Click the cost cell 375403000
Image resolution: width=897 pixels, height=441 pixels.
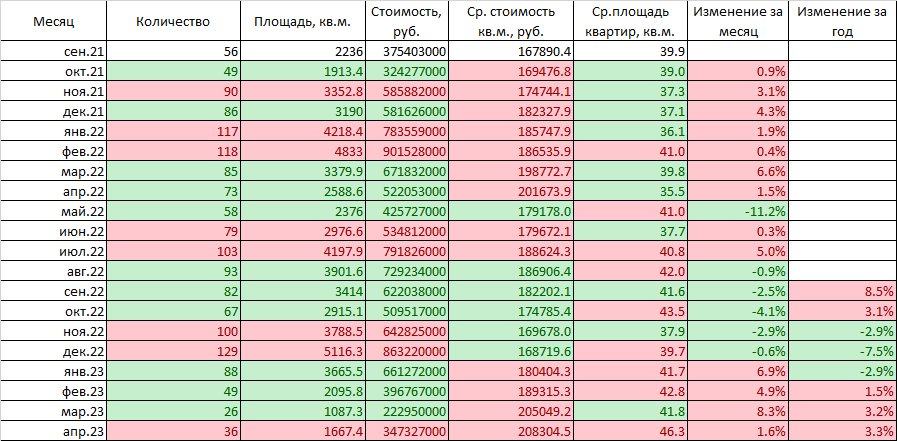[x=406, y=52]
